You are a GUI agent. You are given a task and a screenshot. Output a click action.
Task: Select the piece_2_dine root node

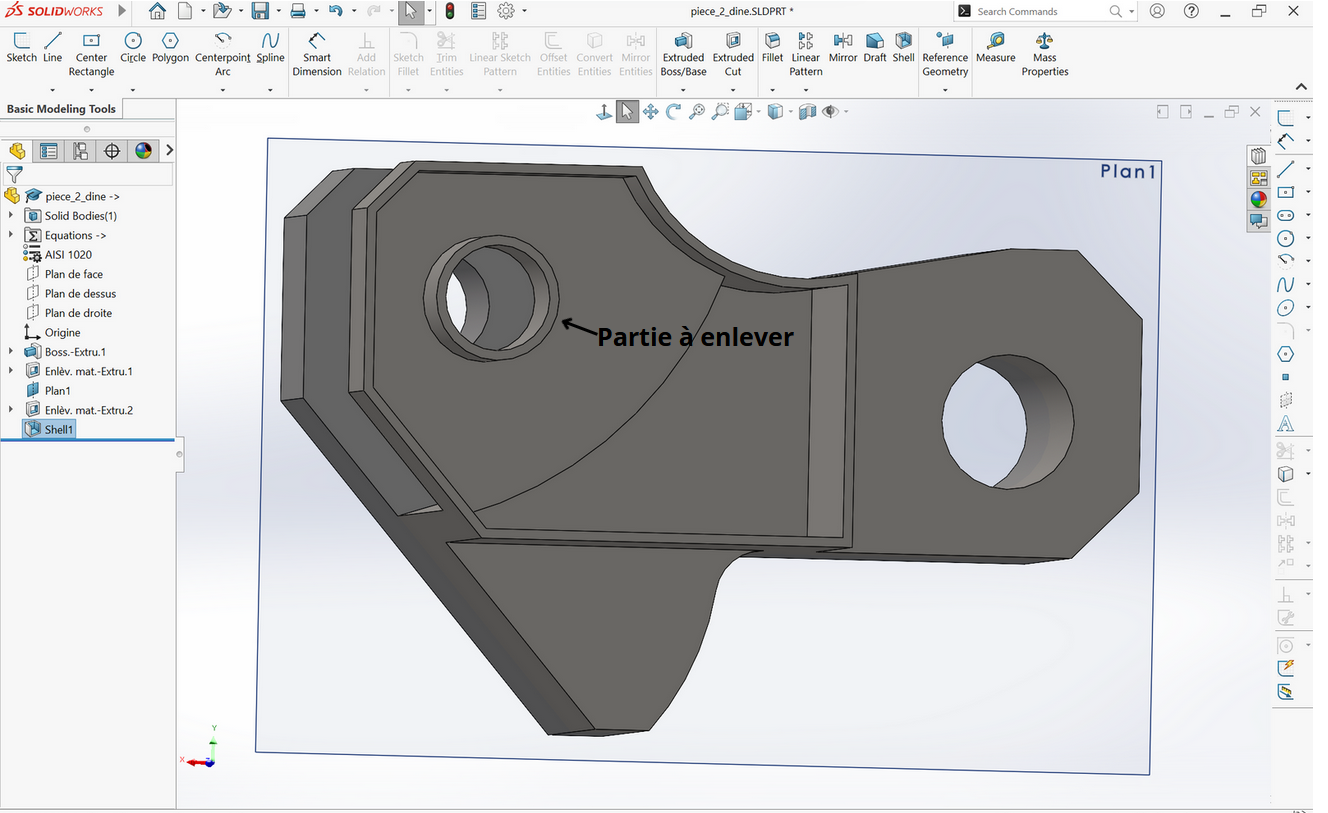82,196
